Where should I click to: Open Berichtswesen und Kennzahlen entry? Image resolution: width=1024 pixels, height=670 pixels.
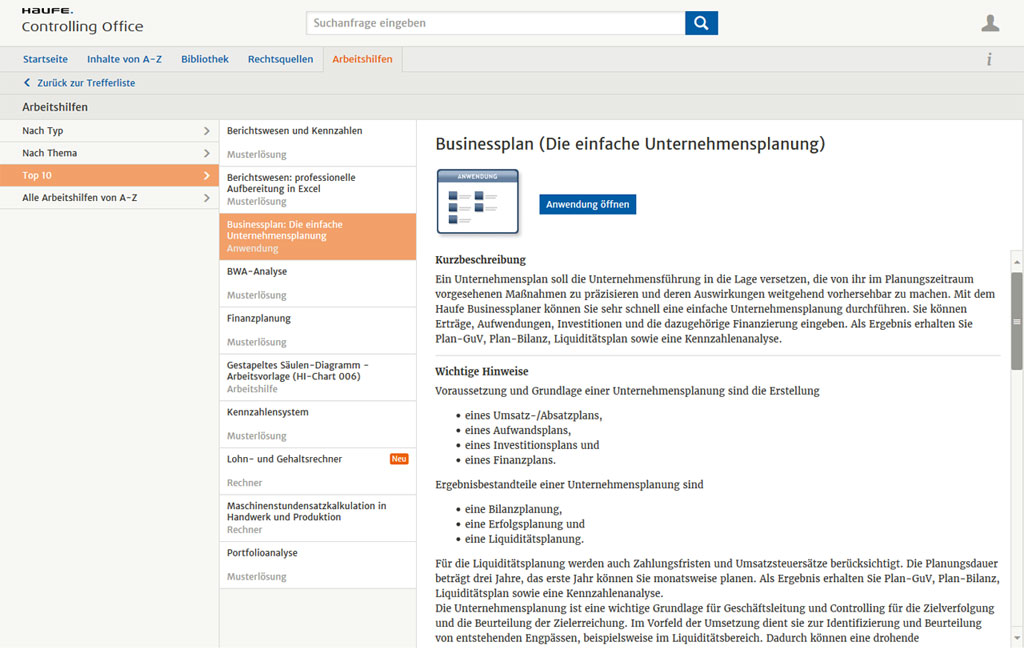(317, 142)
